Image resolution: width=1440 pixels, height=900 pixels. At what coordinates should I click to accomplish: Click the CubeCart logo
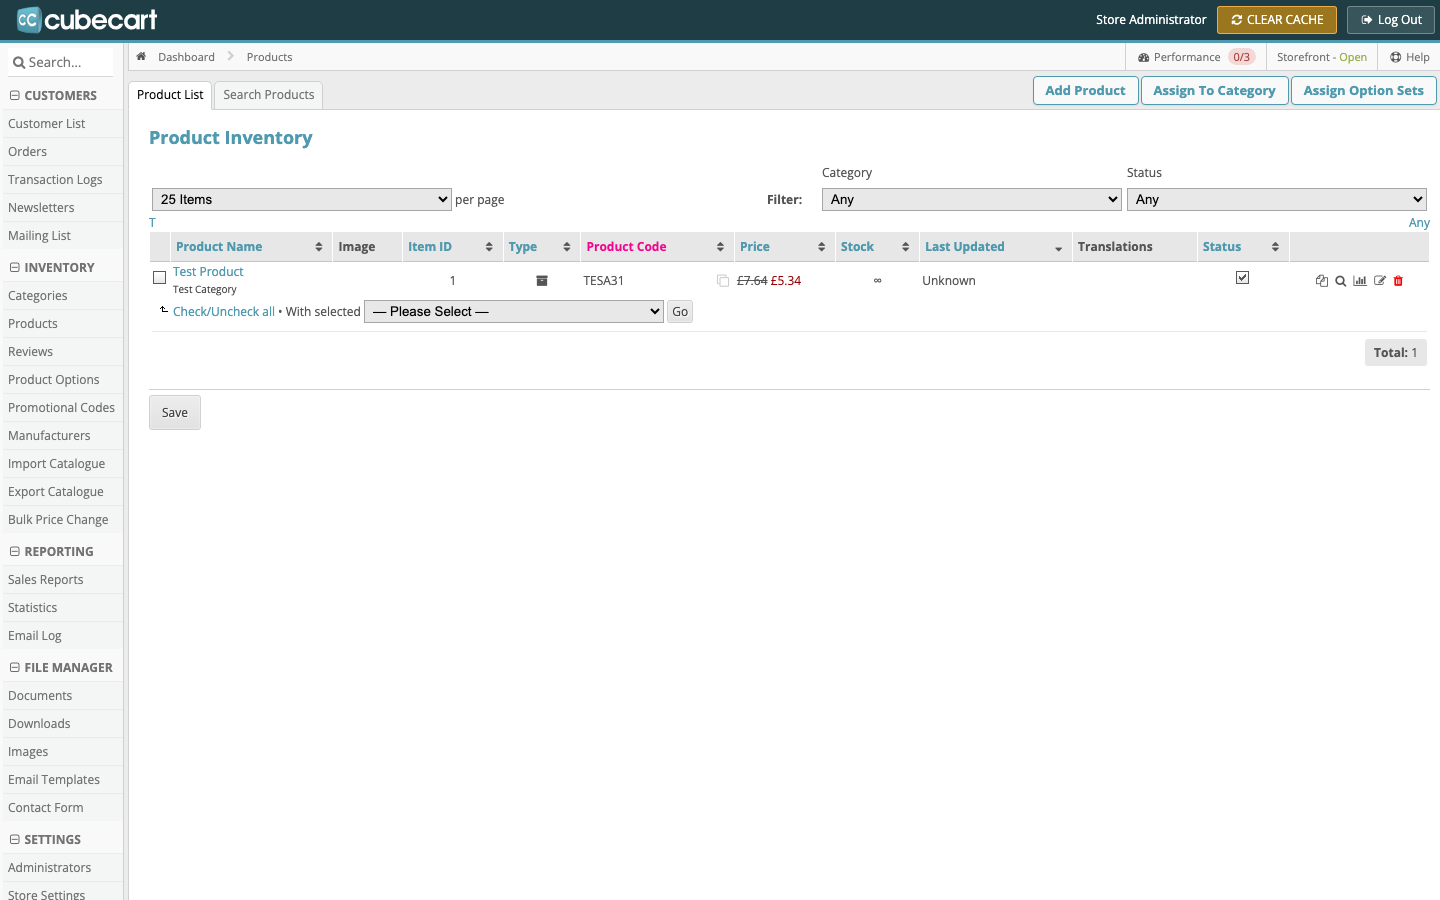click(x=87, y=19)
